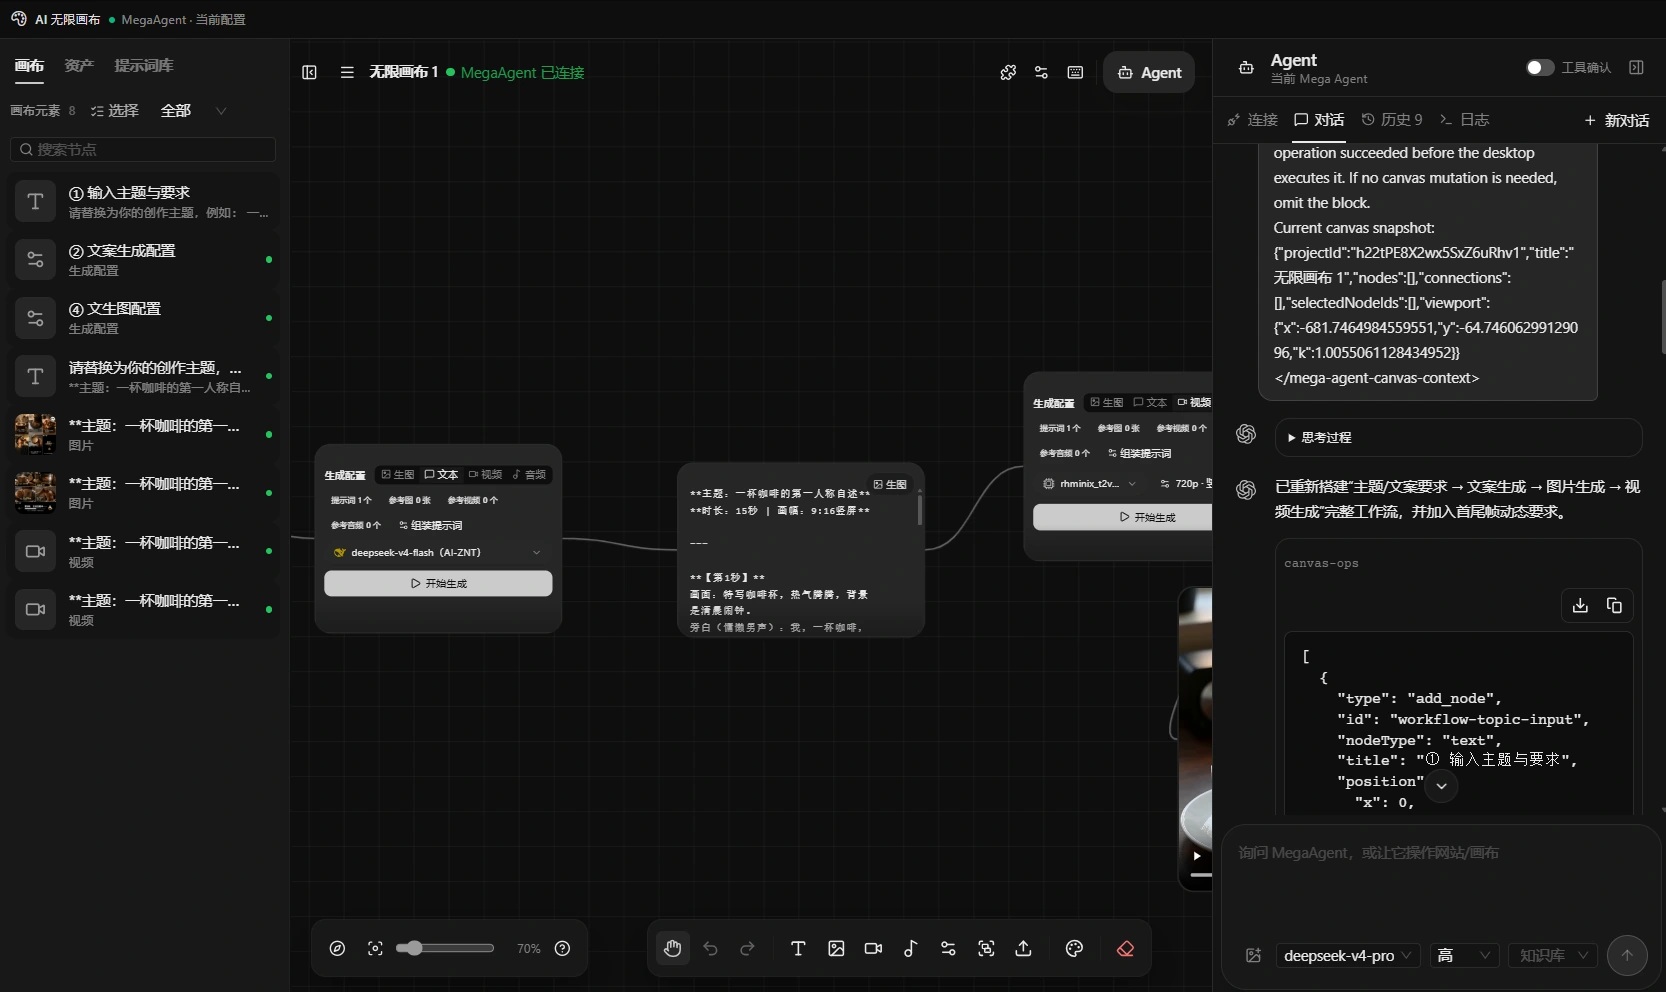Click the zoom slider handle

pyautogui.click(x=413, y=948)
